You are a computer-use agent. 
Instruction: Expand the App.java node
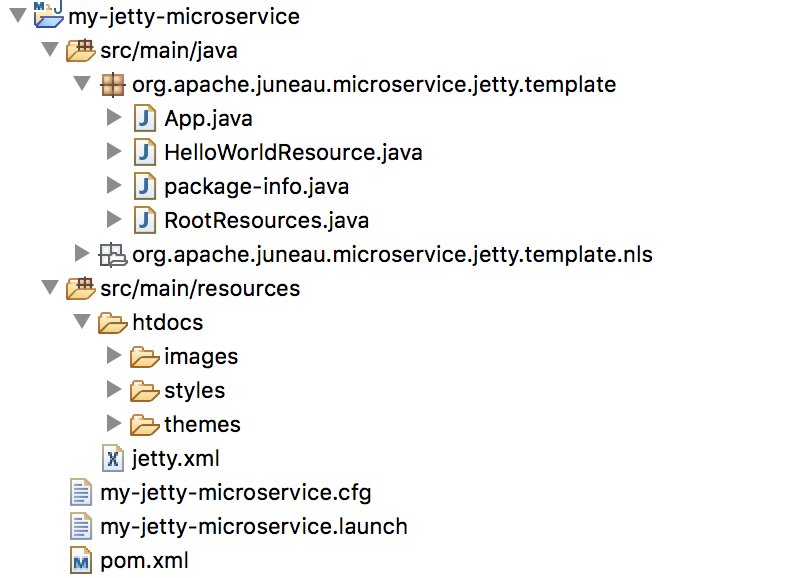pos(114,118)
